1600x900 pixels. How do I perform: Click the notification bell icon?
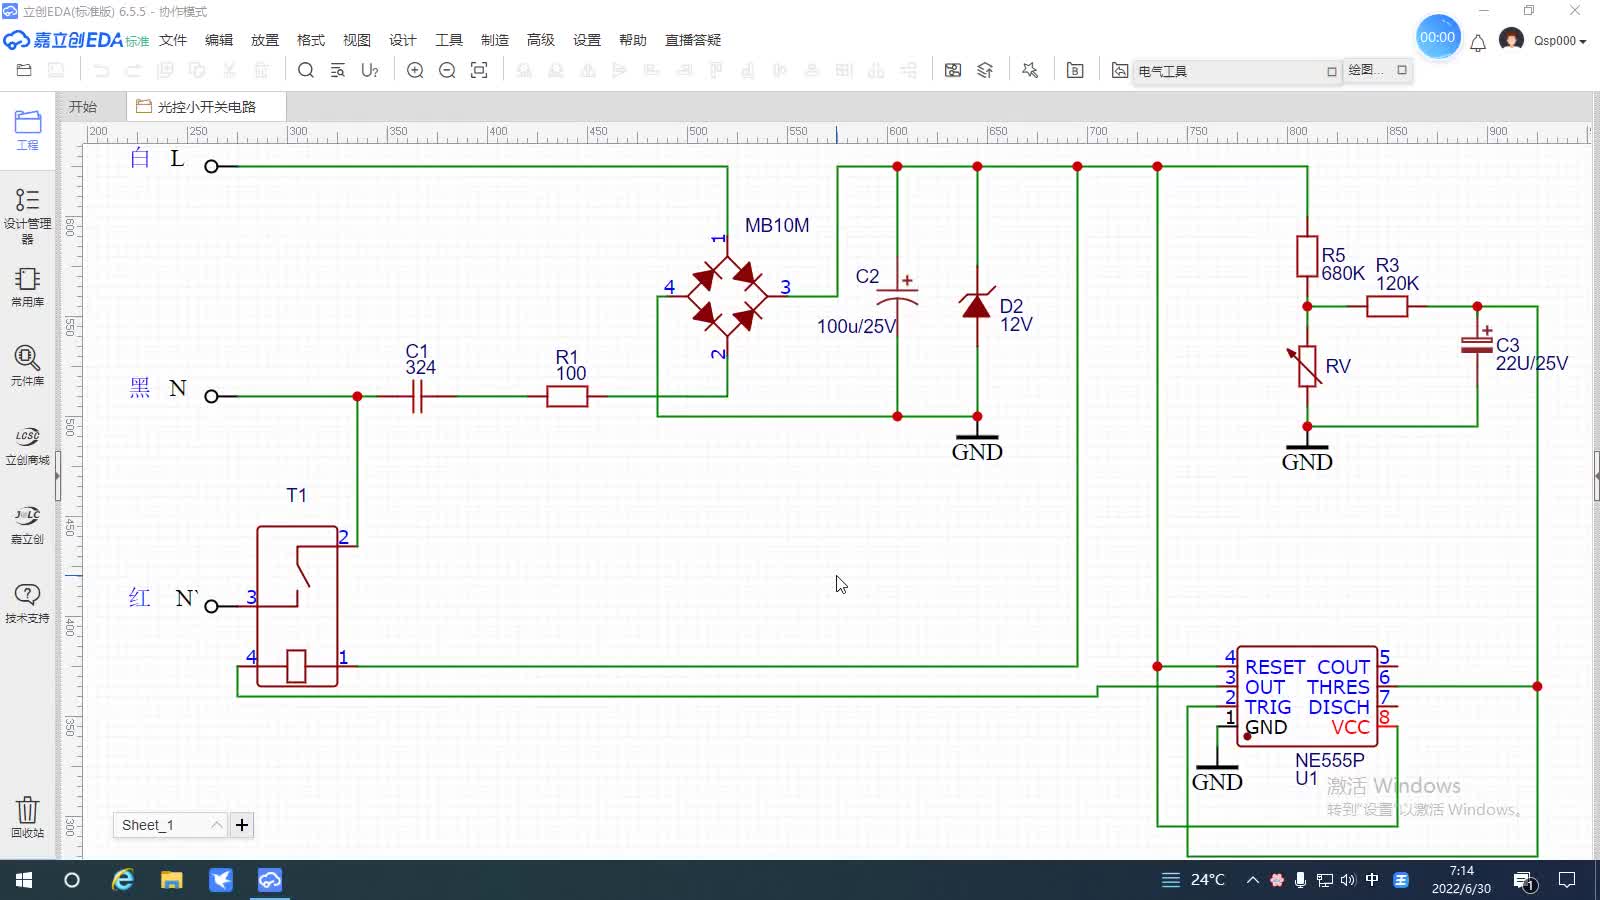click(x=1478, y=42)
